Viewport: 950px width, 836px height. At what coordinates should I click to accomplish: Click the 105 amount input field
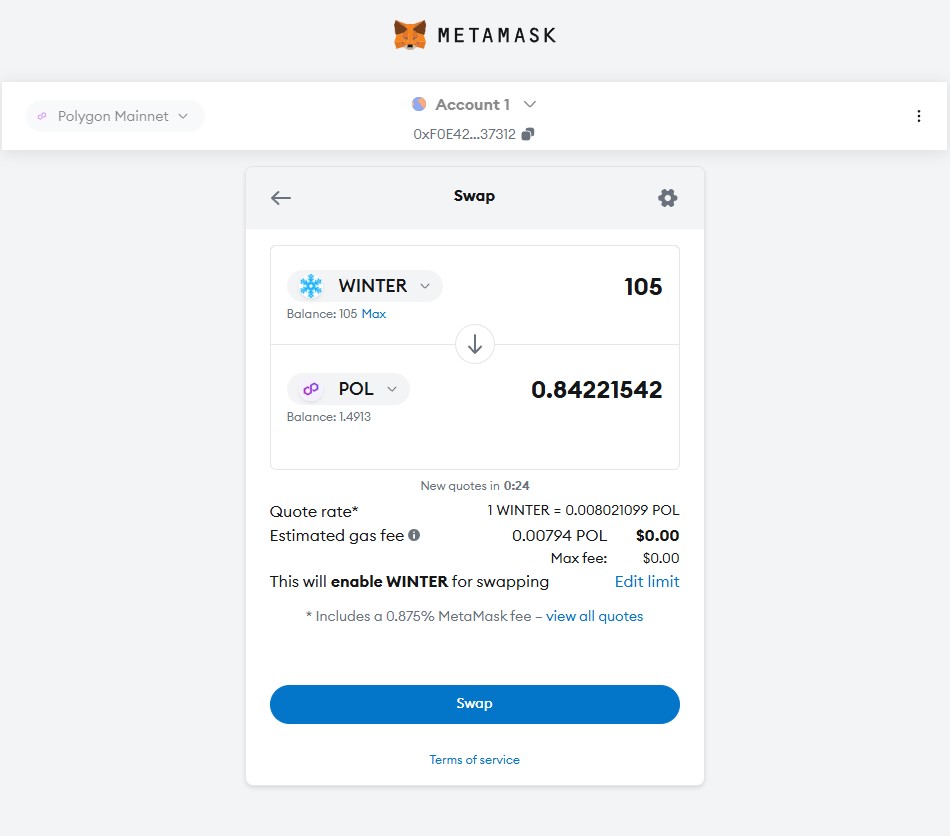pyautogui.click(x=600, y=287)
